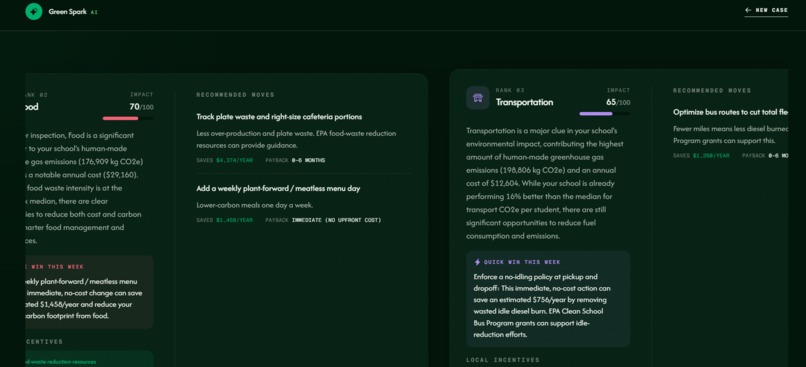
Task: Click the Food impact score bar
Action: pyautogui.click(x=127, y=118)
